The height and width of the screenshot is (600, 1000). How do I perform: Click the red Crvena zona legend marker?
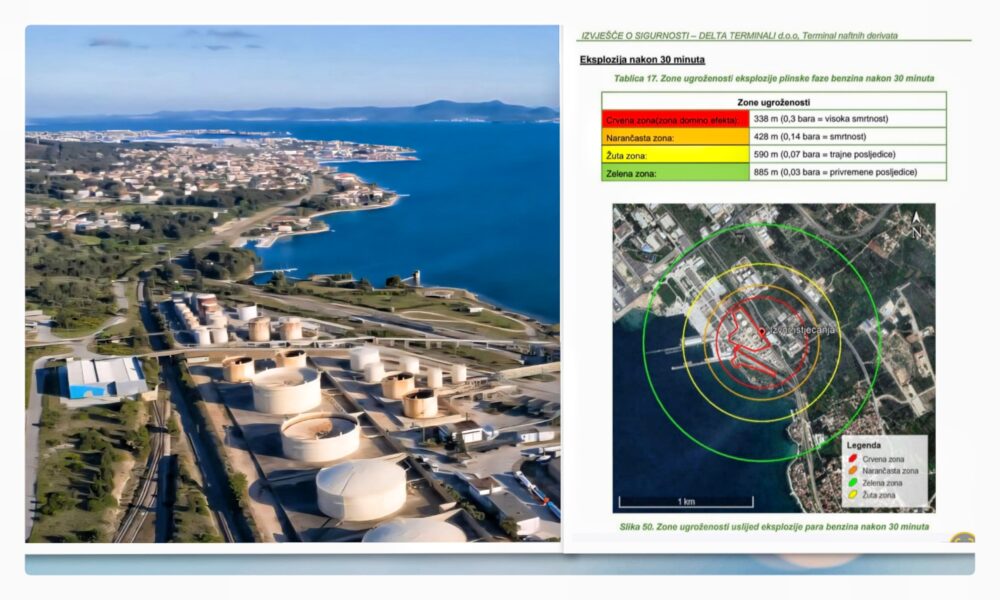coord(853,459)
